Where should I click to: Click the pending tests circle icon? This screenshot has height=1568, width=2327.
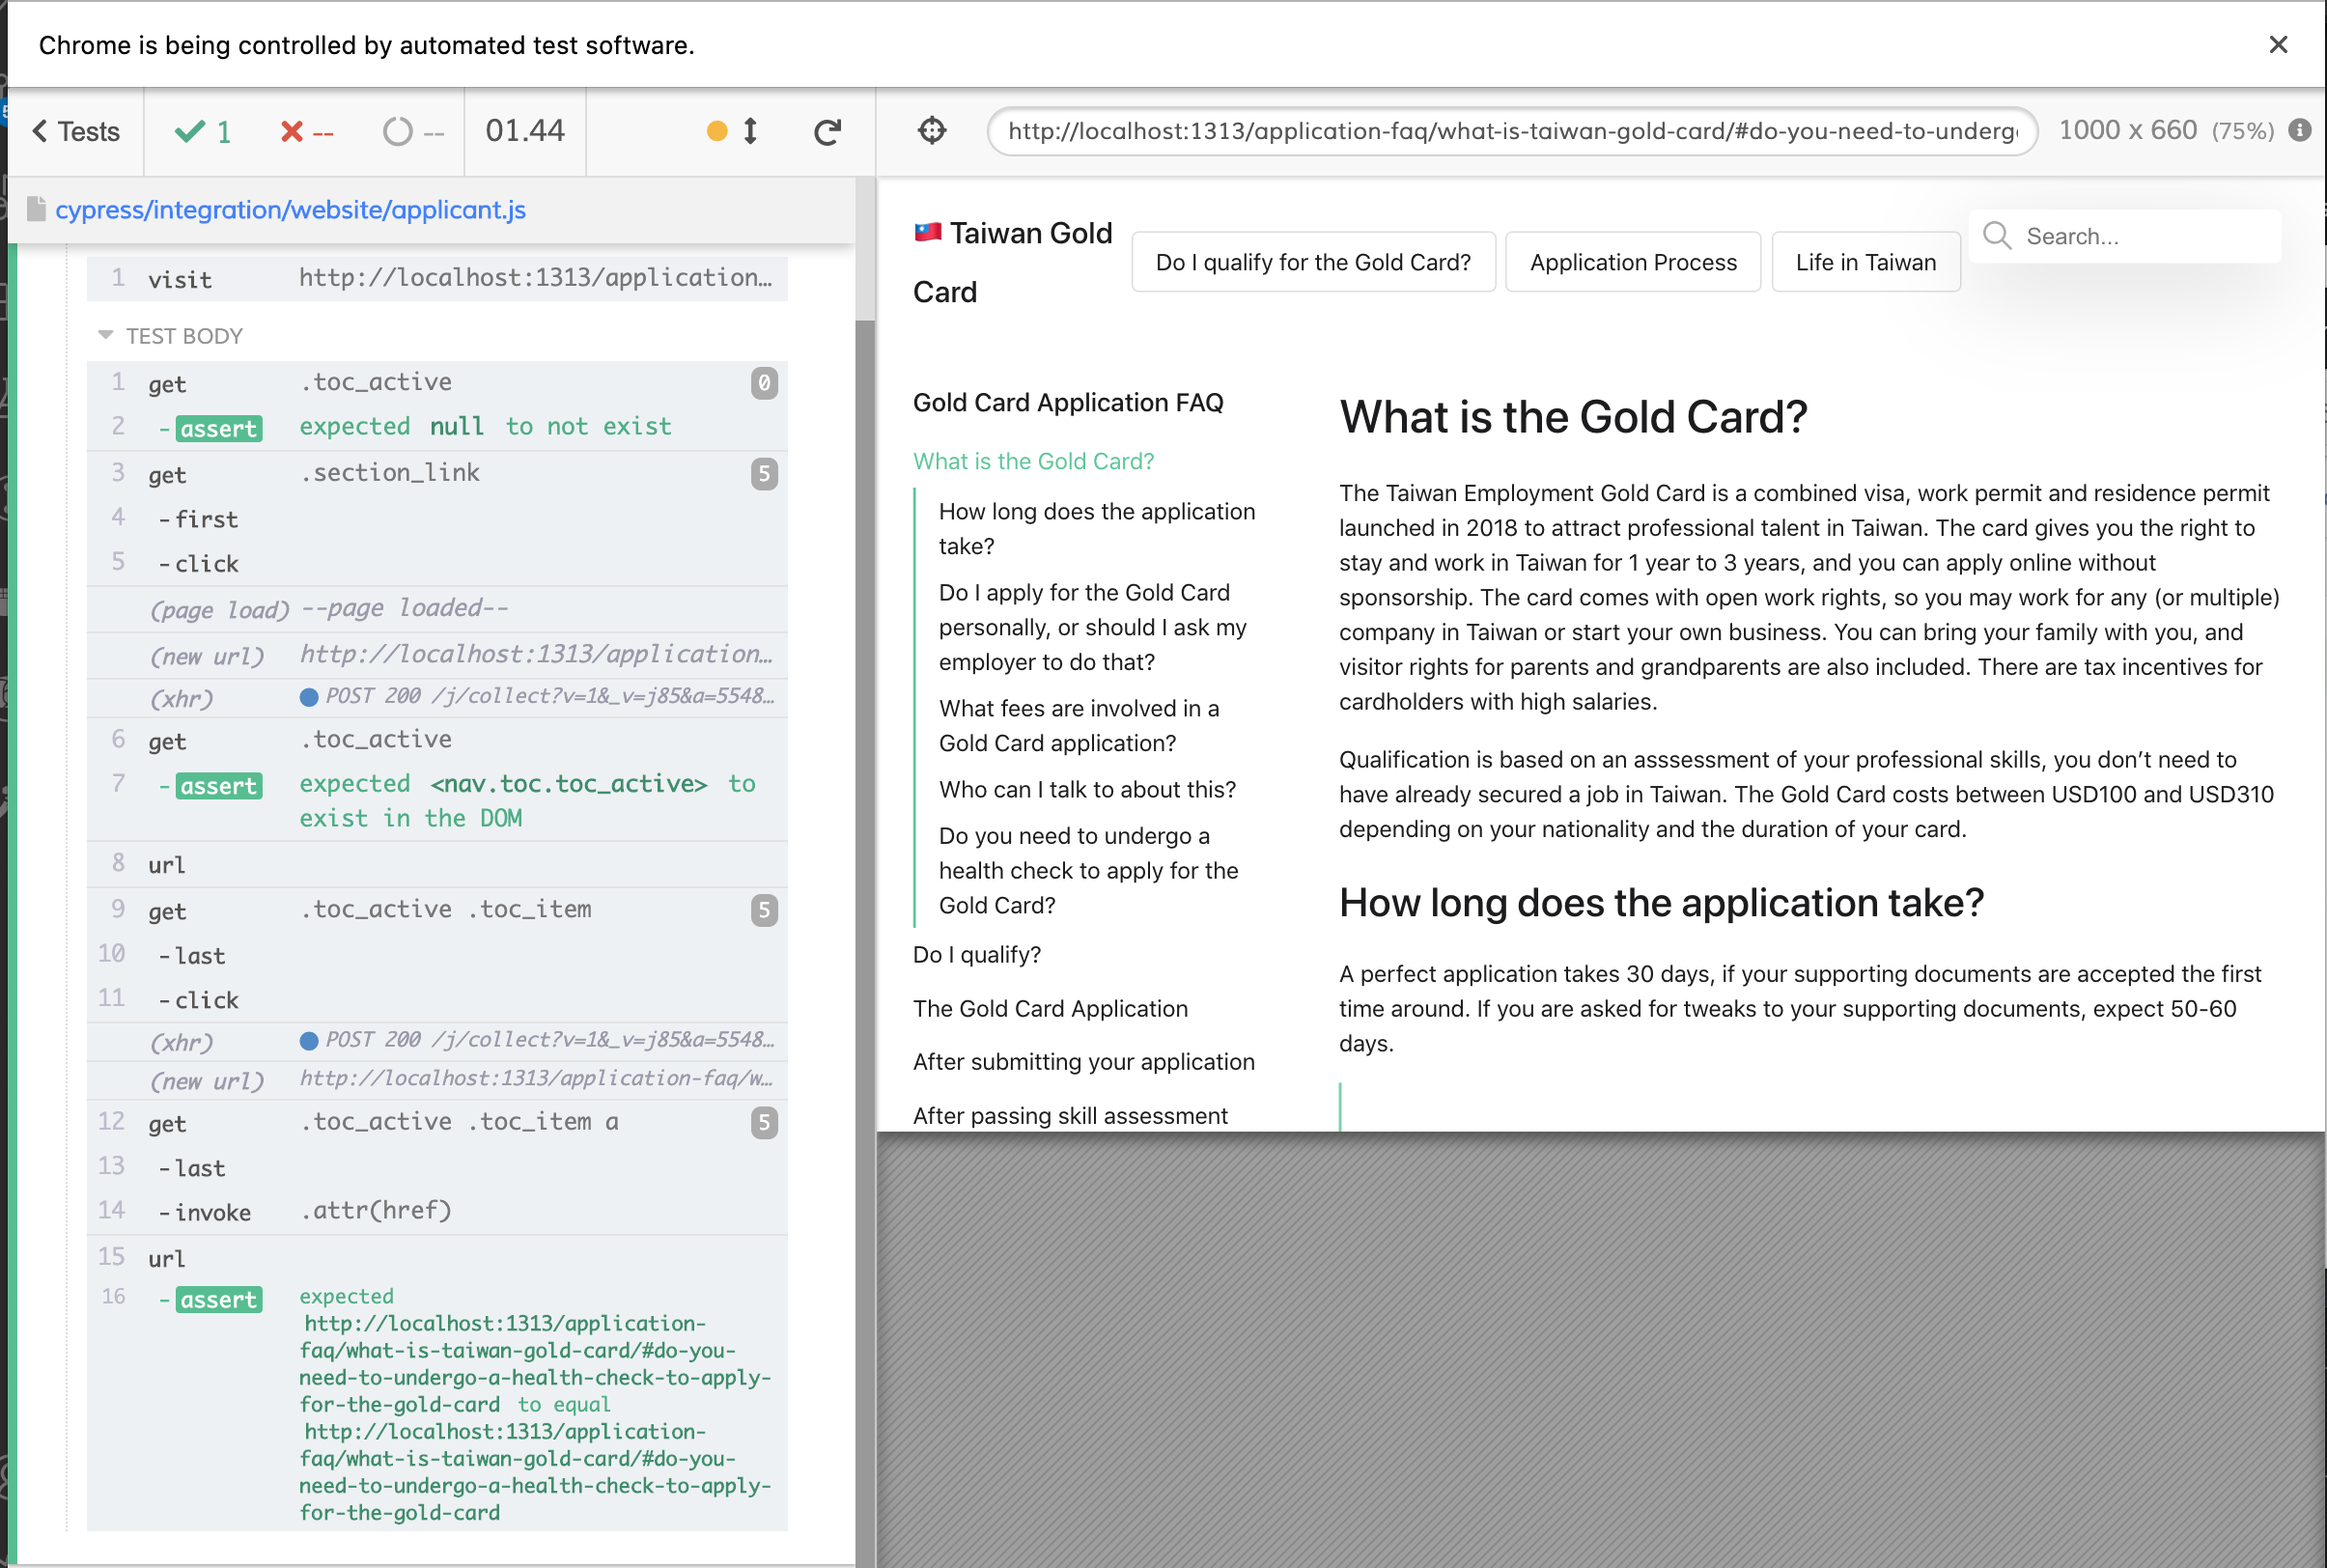point(397,131)
